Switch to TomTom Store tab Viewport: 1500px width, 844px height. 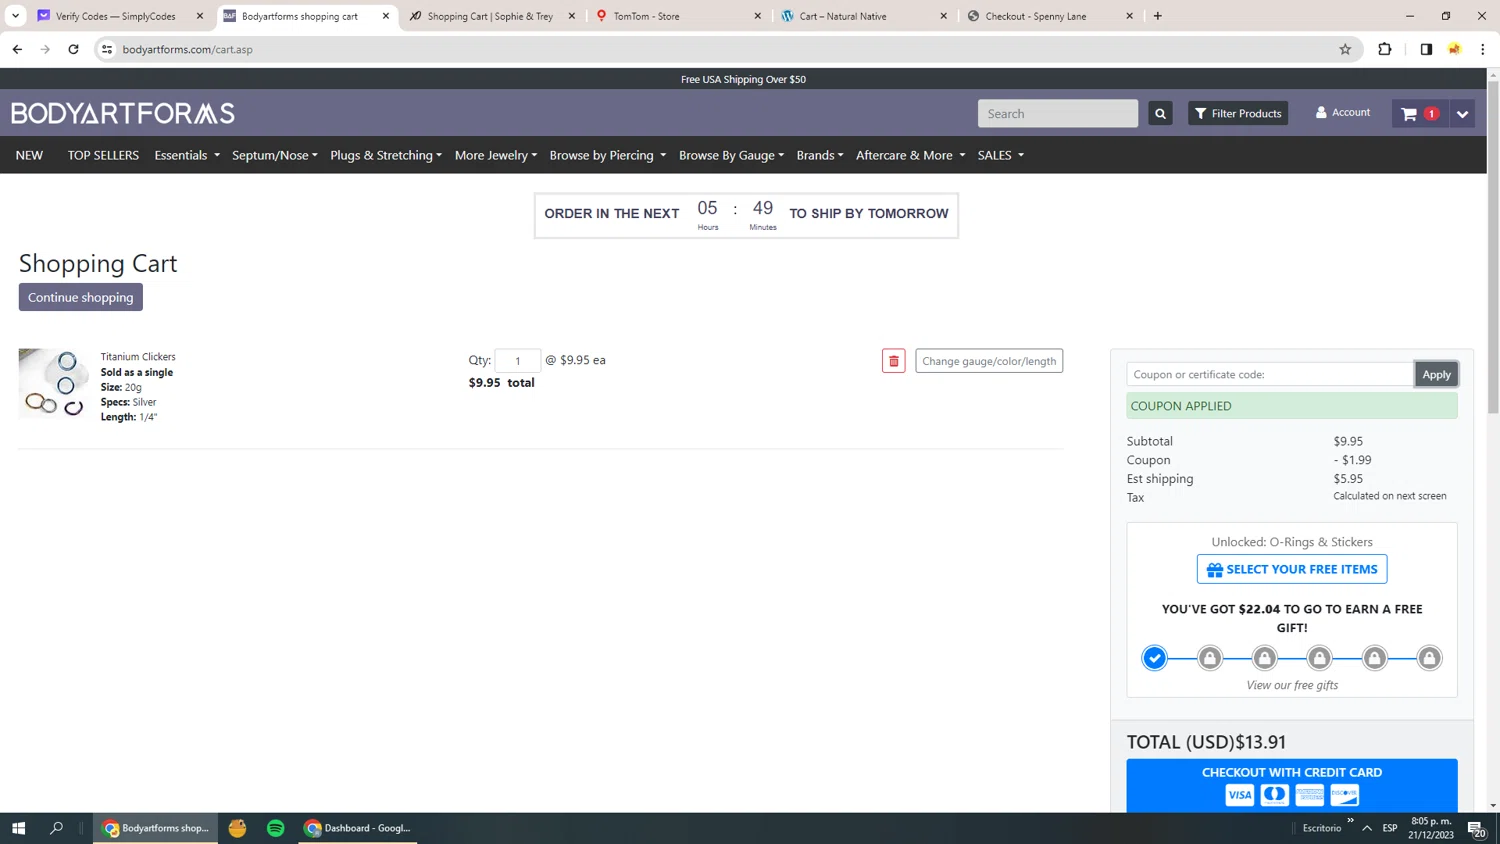(x=676, y=16)
